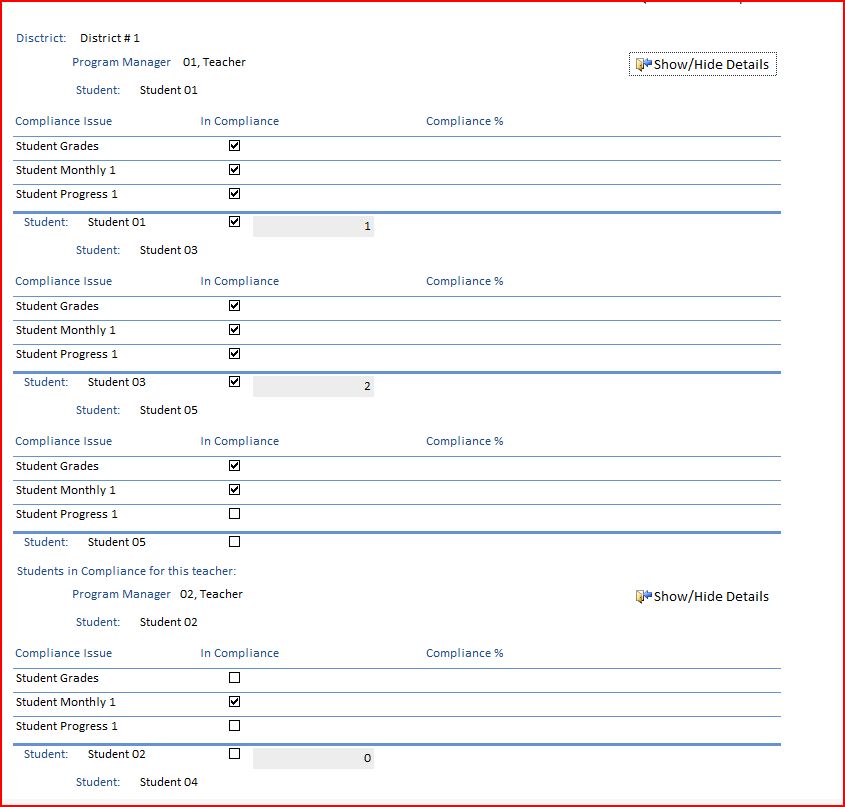The image size is (845, 807).
Task: Toggle Student Grades checkbox under Student 05
Action: (x=234, y=466)
